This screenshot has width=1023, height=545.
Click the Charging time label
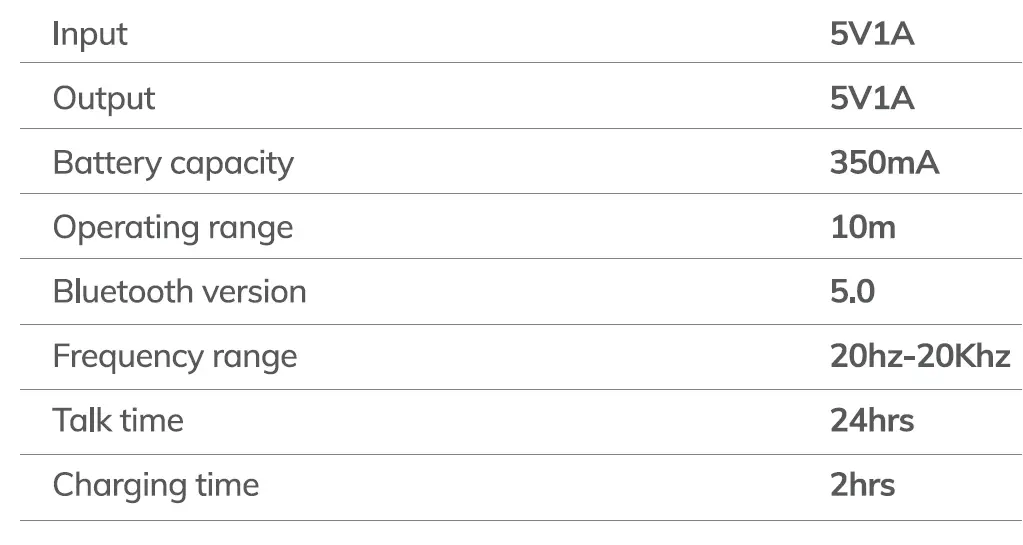pos(156,486)
